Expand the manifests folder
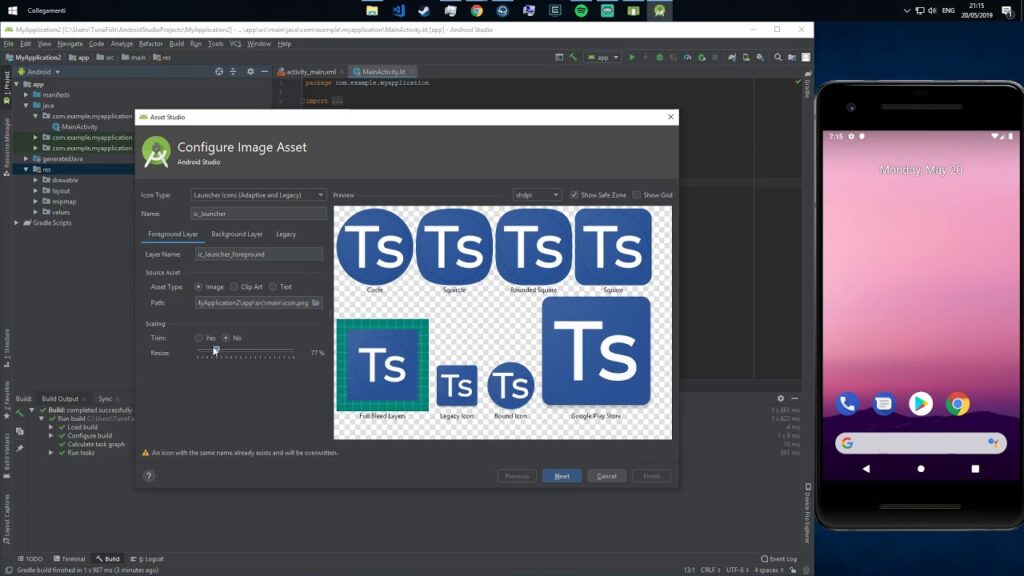The height and width of the screenshot is (576, 1024). tap(26, 95)
